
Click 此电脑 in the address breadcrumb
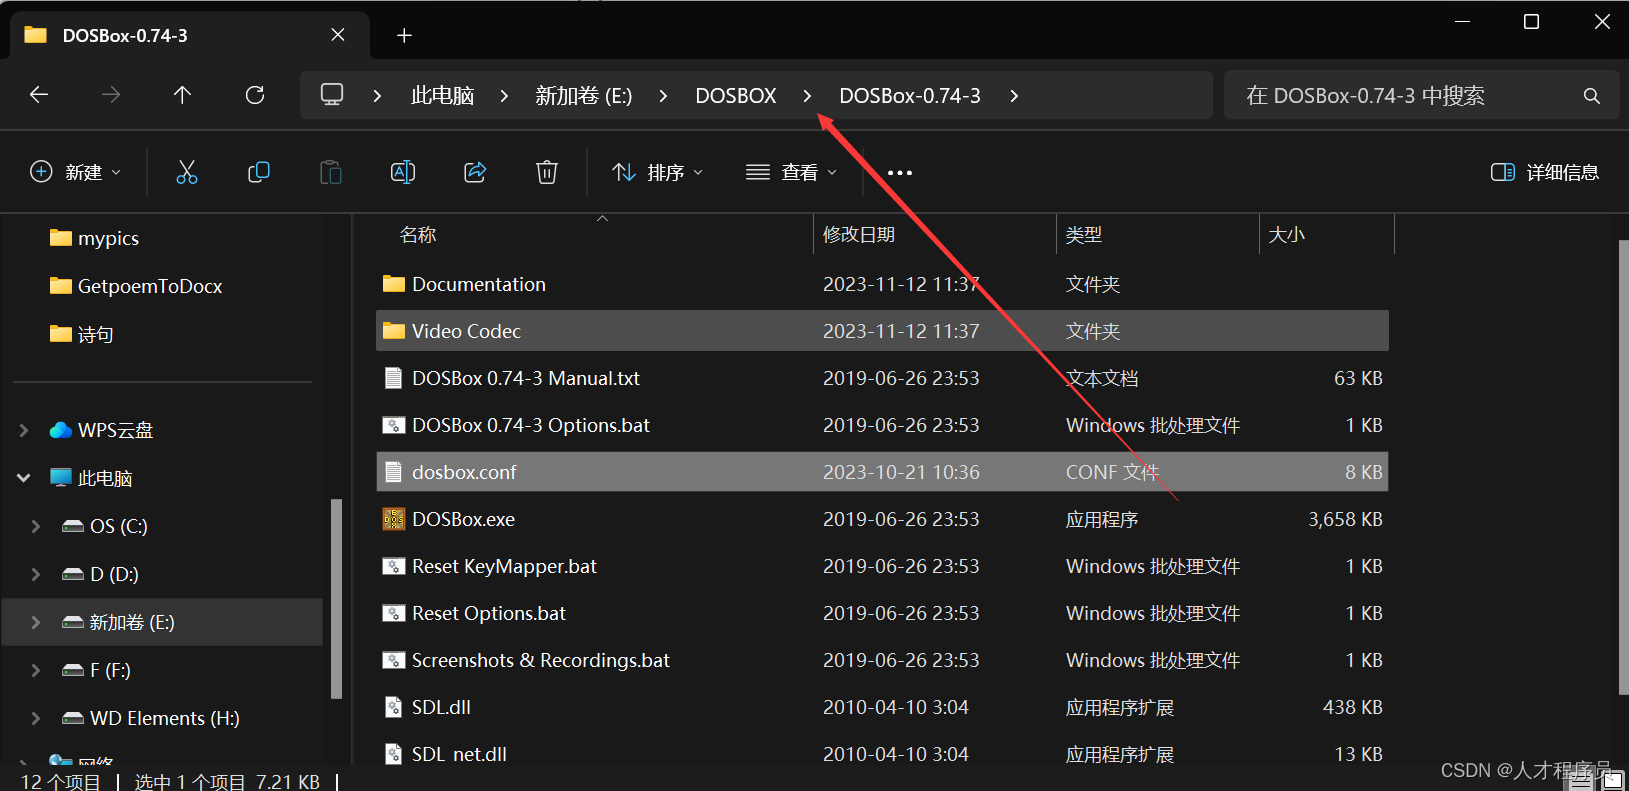click(x=442, y=96)
